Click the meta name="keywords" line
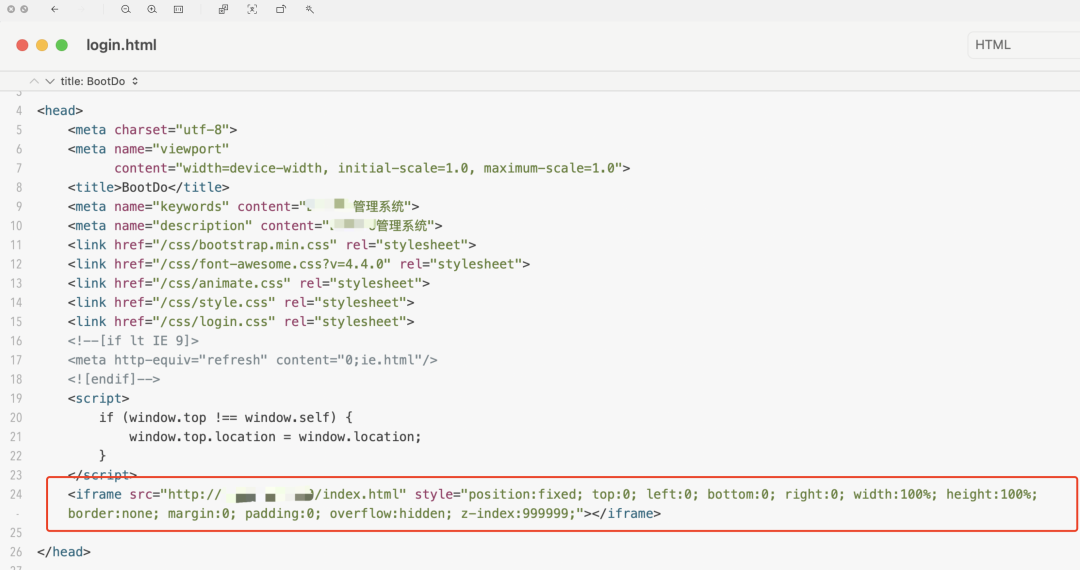 243,207
